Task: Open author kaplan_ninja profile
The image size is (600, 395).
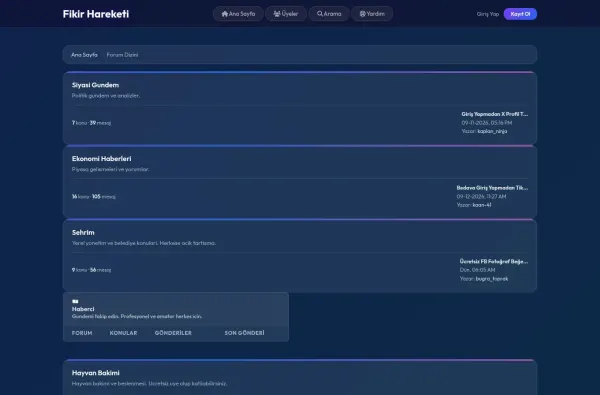Action: coord(492,131)
